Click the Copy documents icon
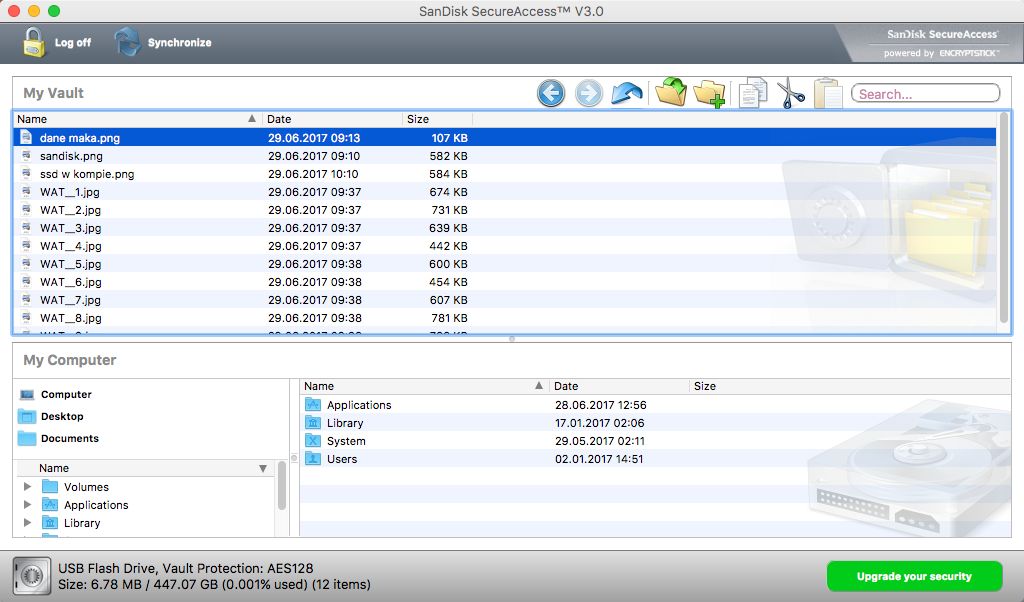 pos(753,93)
